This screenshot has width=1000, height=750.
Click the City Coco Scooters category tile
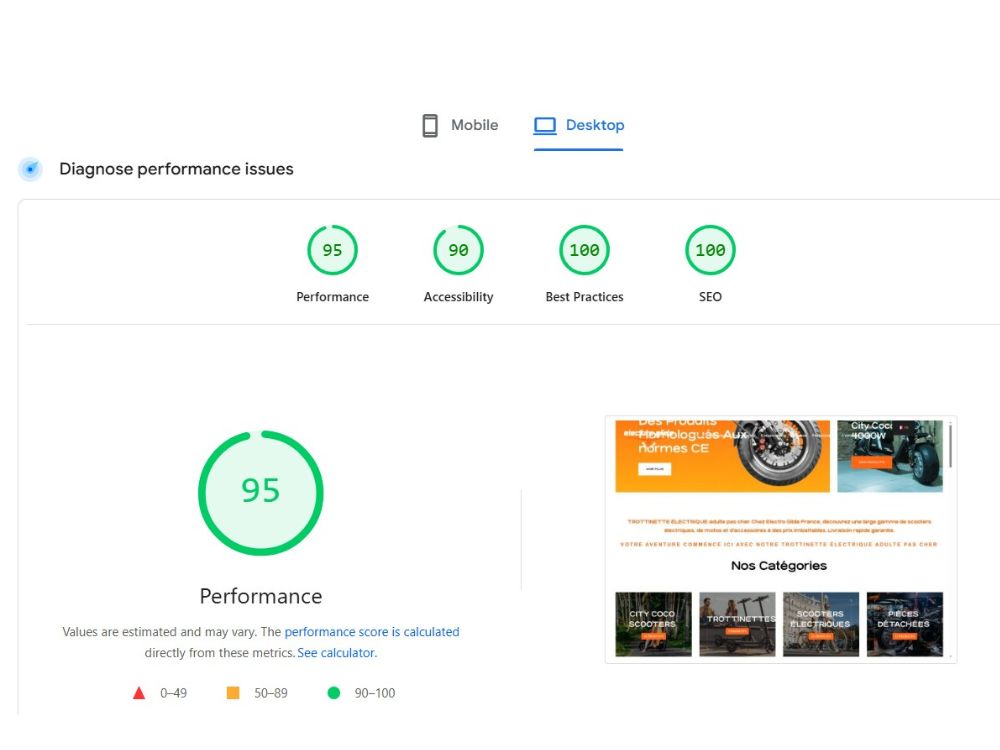[x=653, y=624]
